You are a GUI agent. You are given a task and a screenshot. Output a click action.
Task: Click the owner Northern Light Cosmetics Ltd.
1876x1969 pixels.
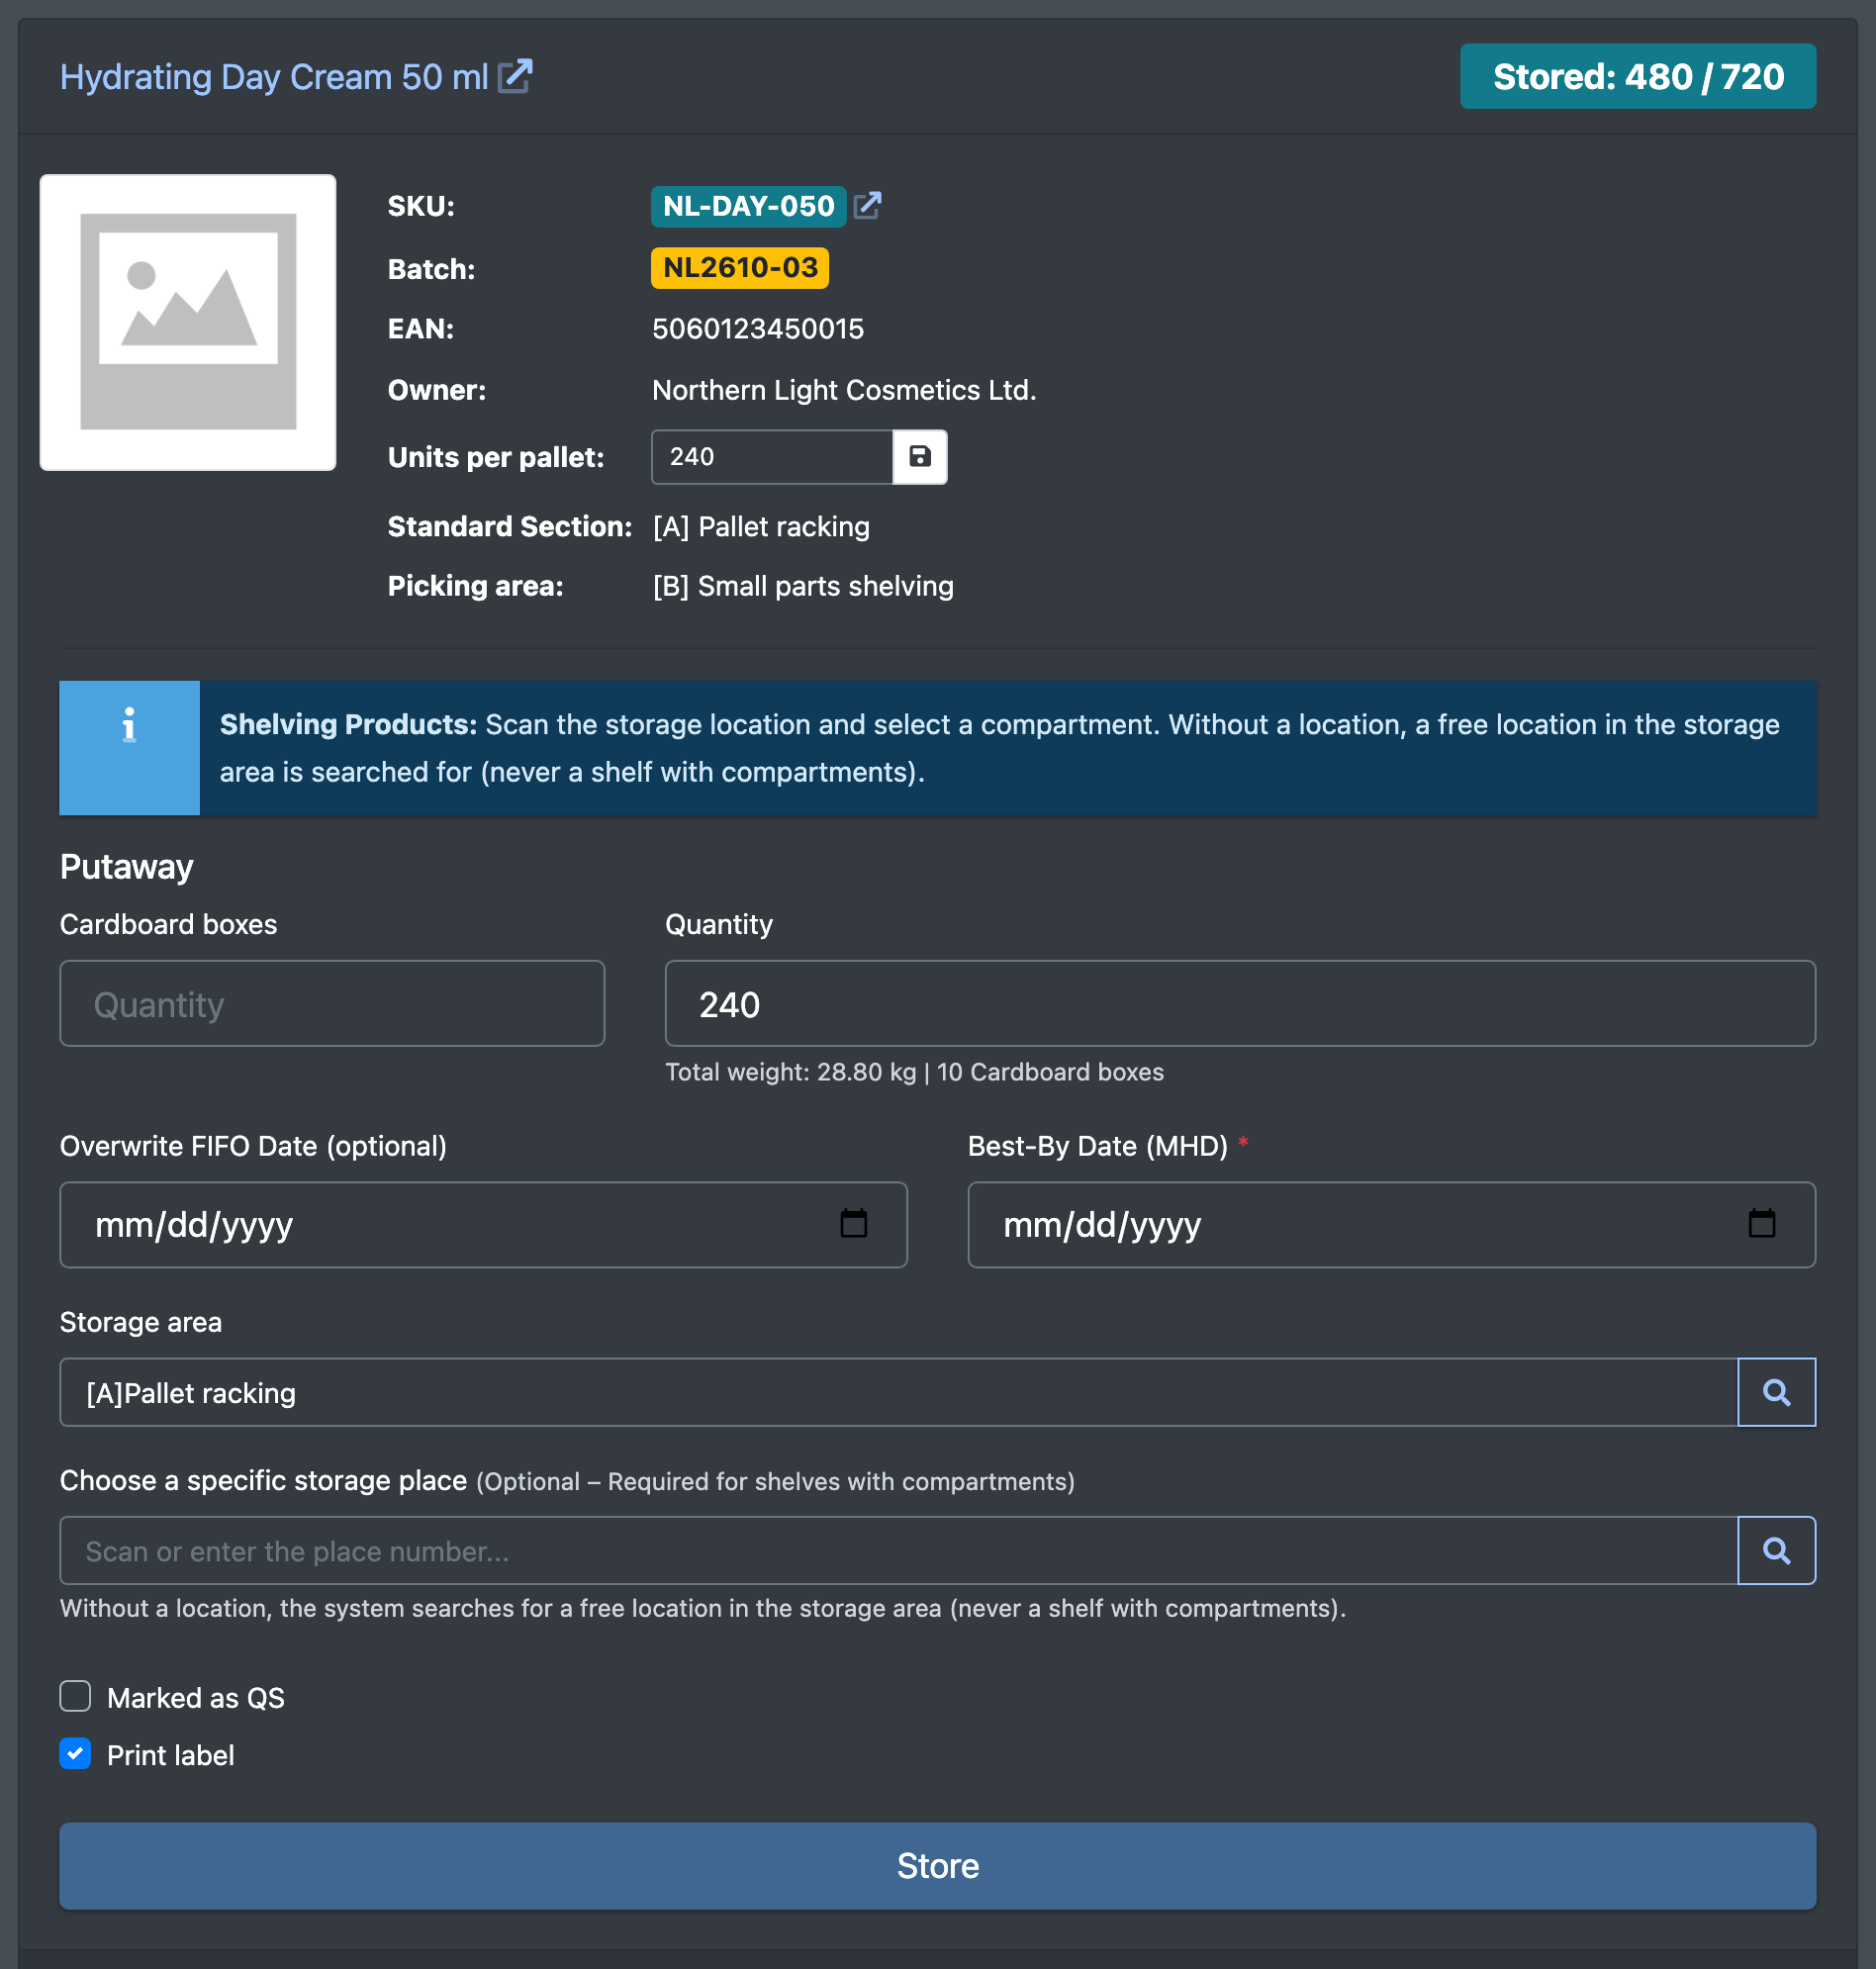click(844, 390)
